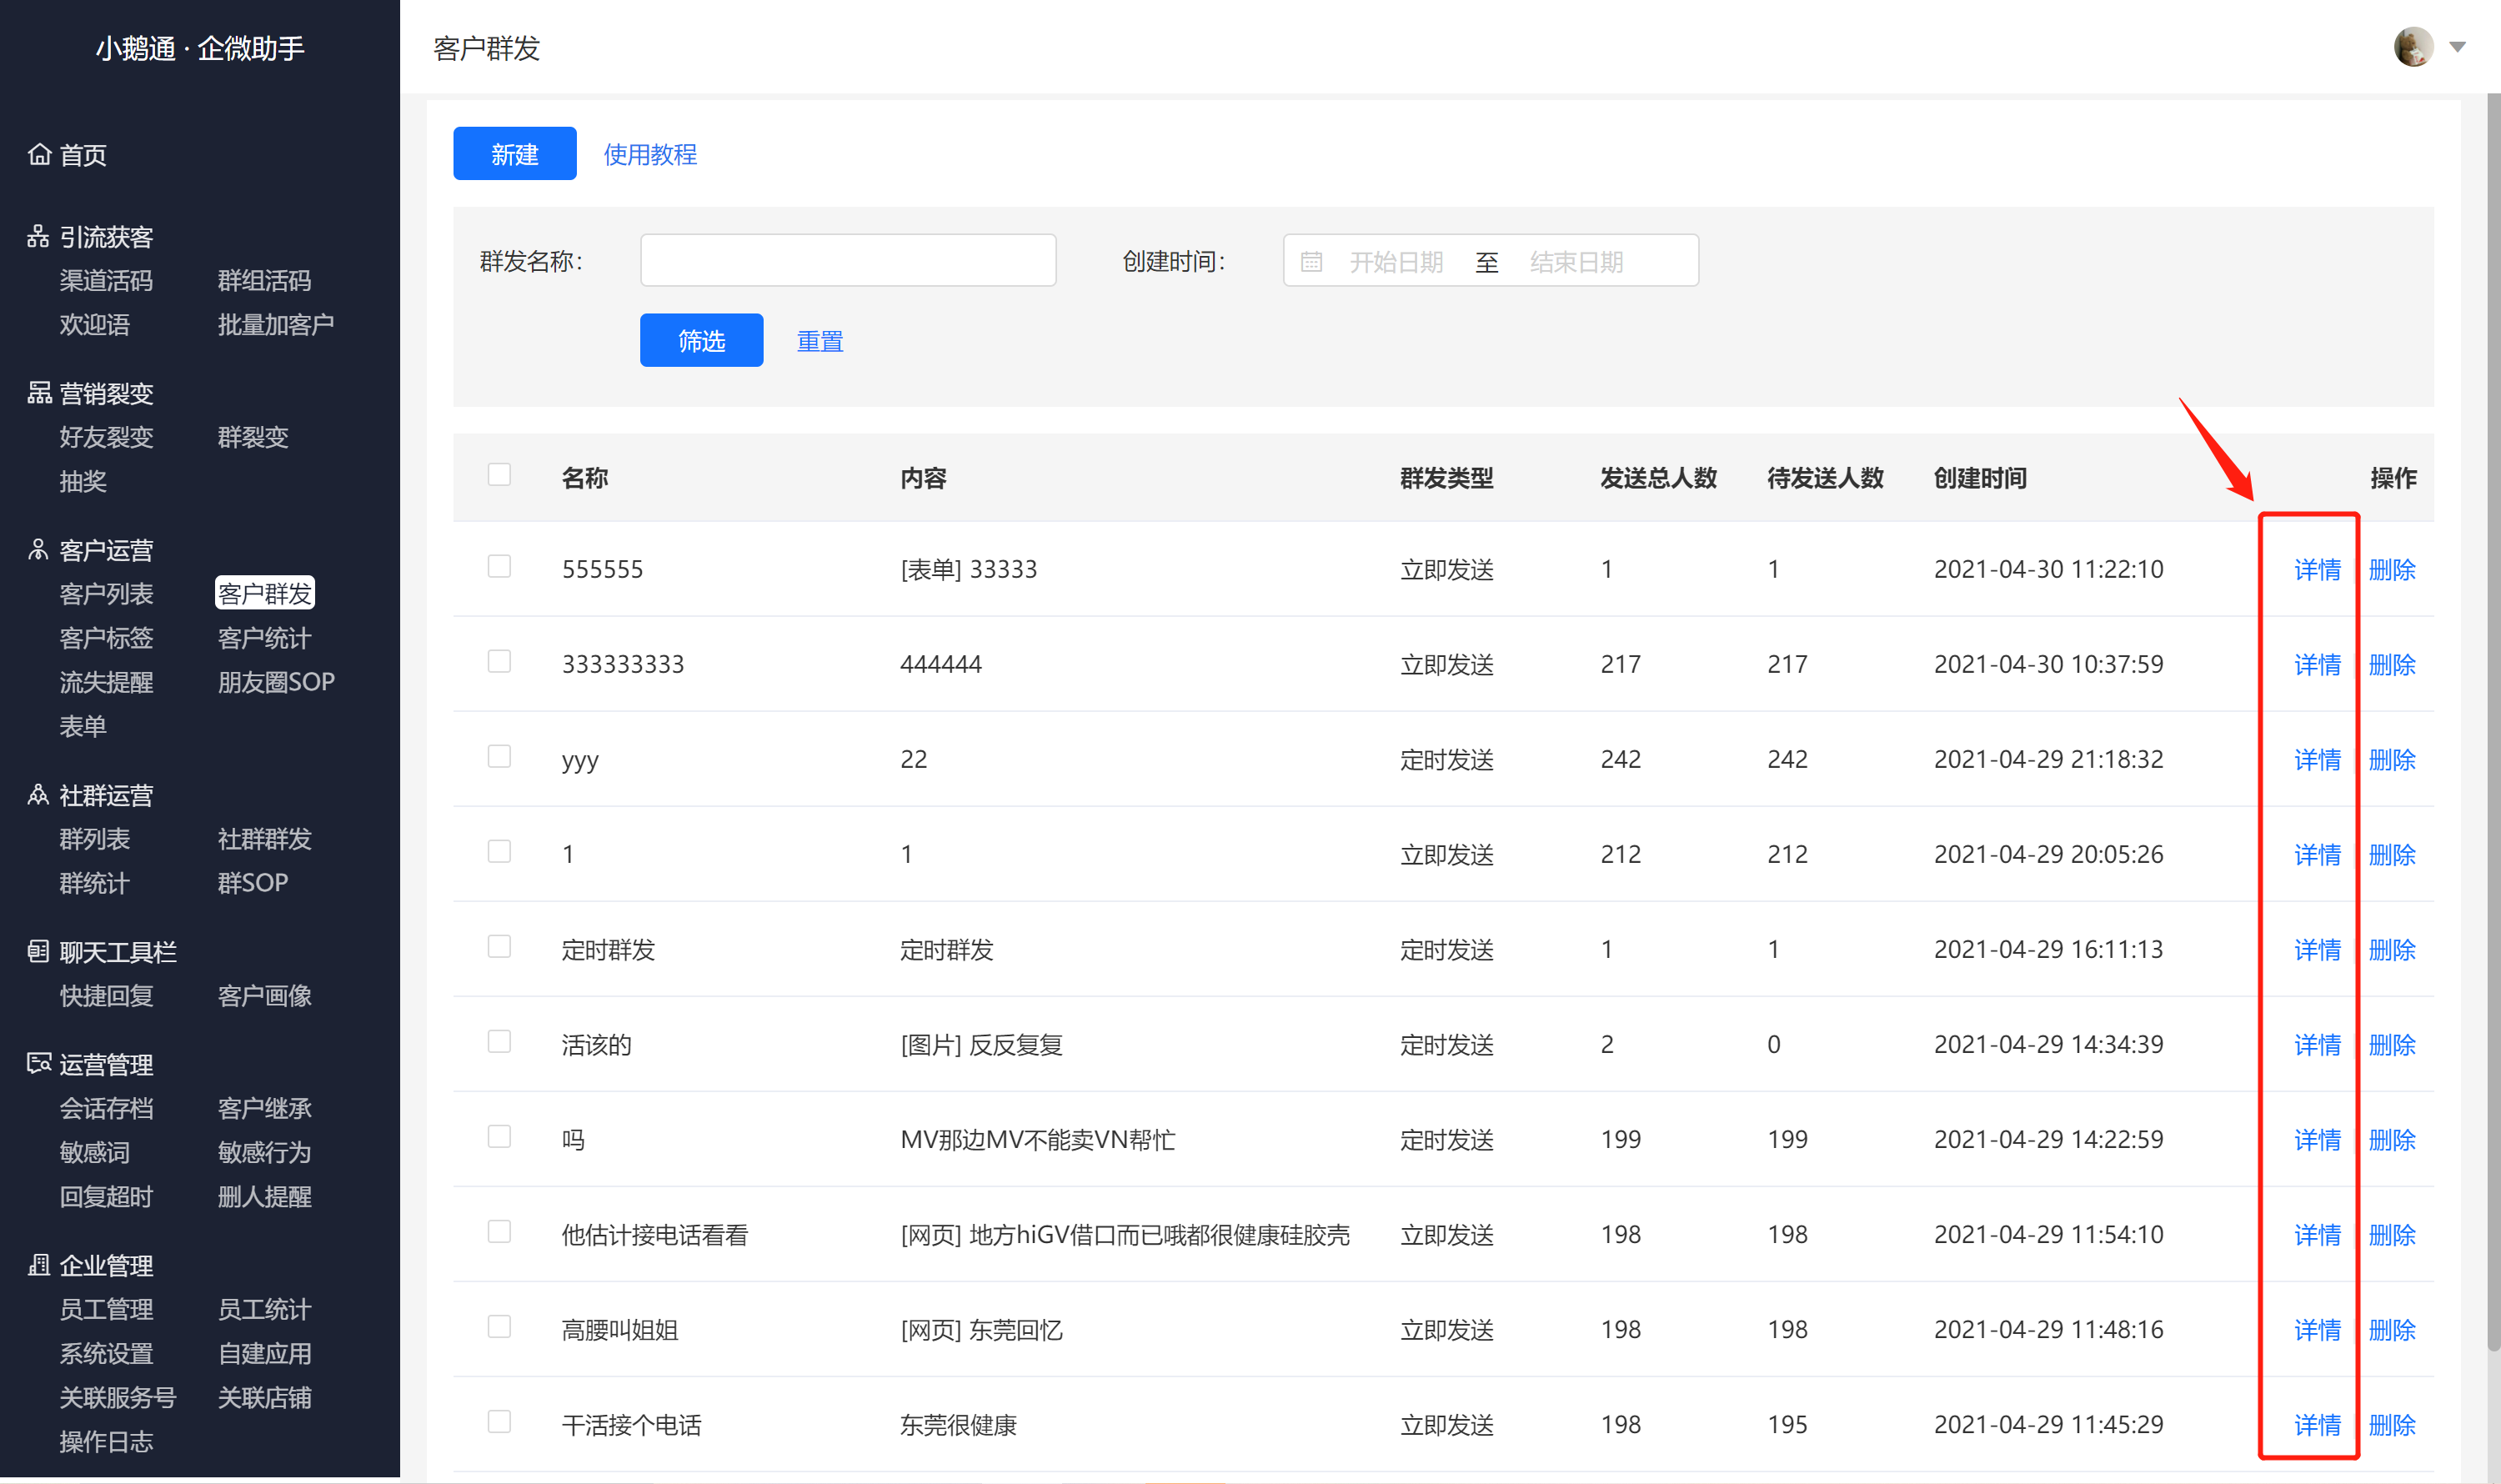Open the user avatar dropdown arrow
Screen dimensions: 2501x1484
coord(2457,47)
